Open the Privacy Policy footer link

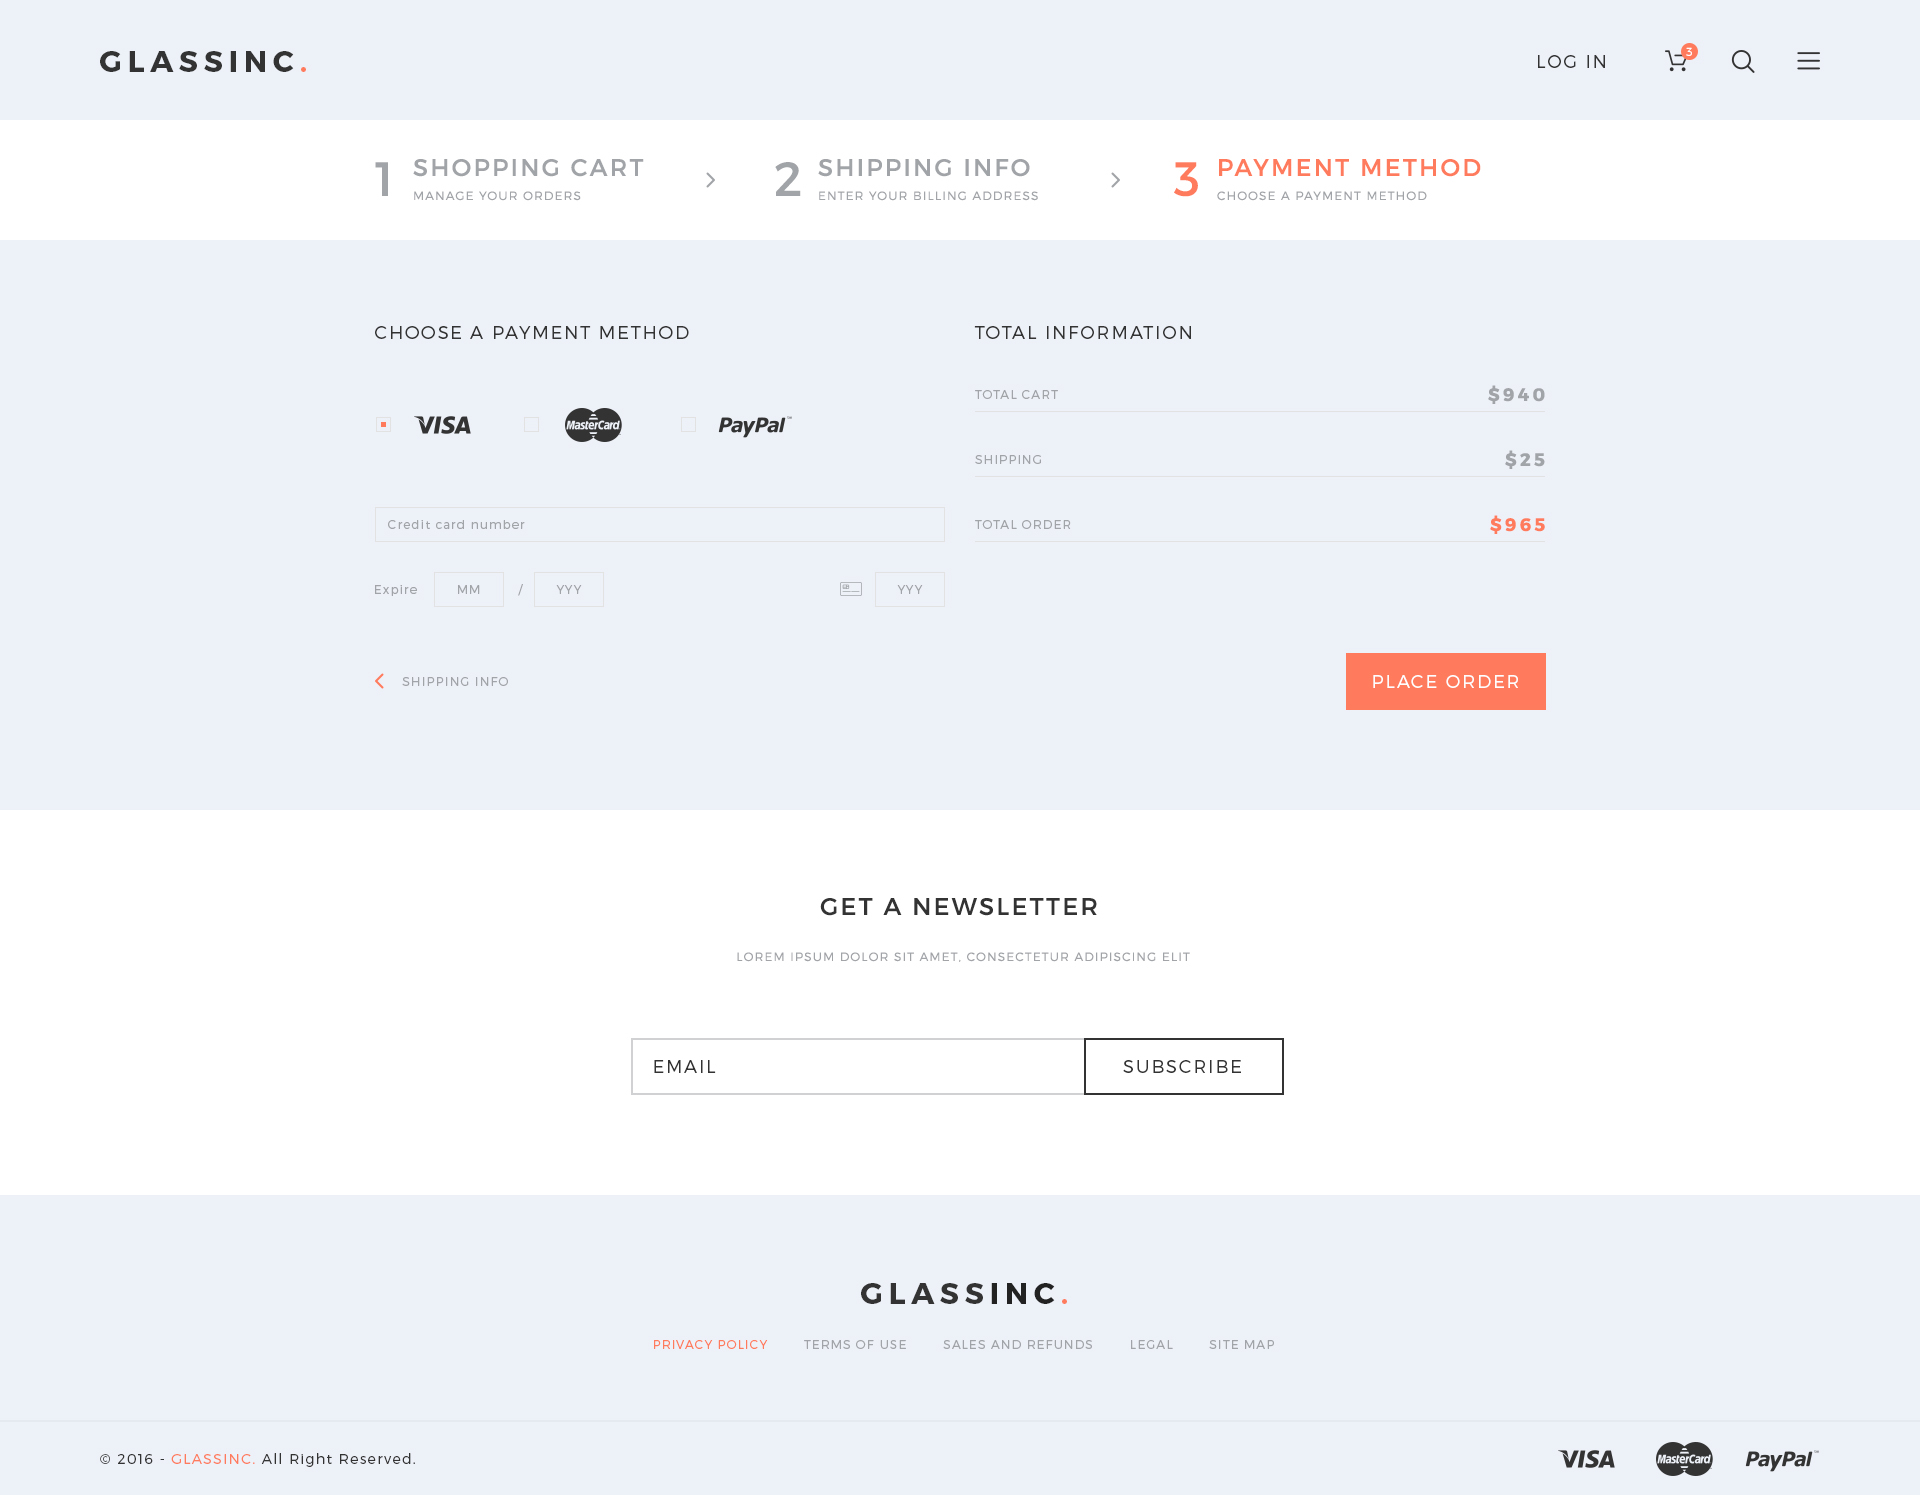(710, 1344)
